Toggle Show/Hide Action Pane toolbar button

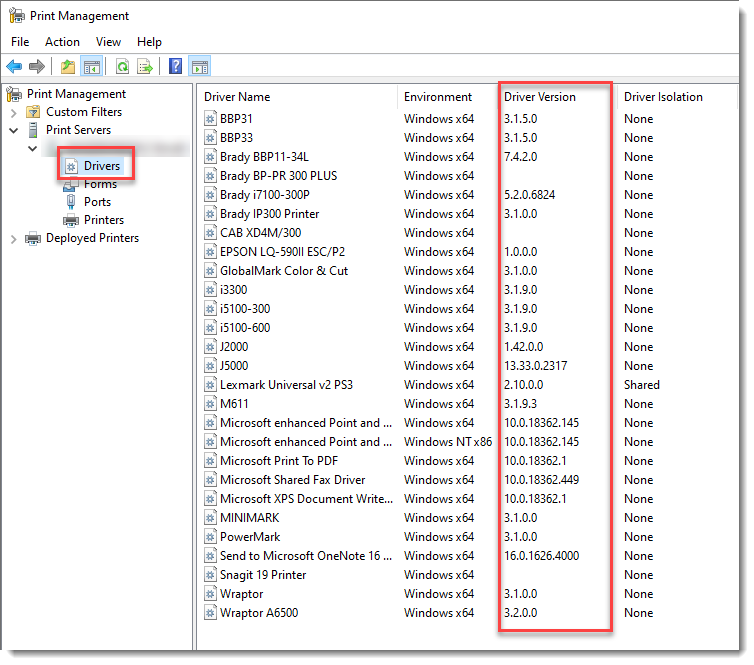coord(199,67)
